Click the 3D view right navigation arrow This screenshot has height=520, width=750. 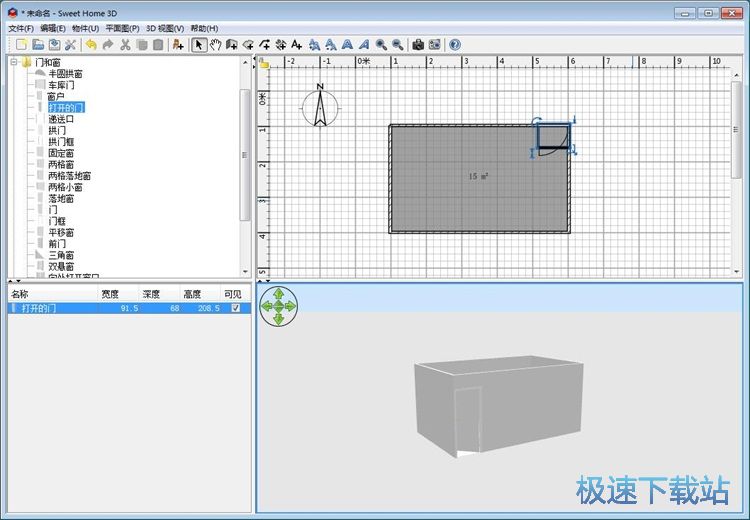pos(290,306)
